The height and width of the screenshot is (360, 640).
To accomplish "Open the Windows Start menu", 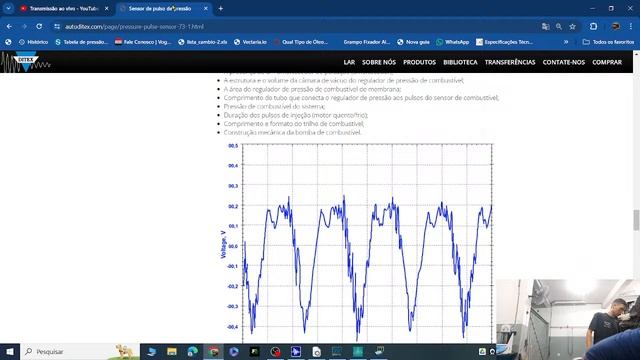I will point(10,351).
